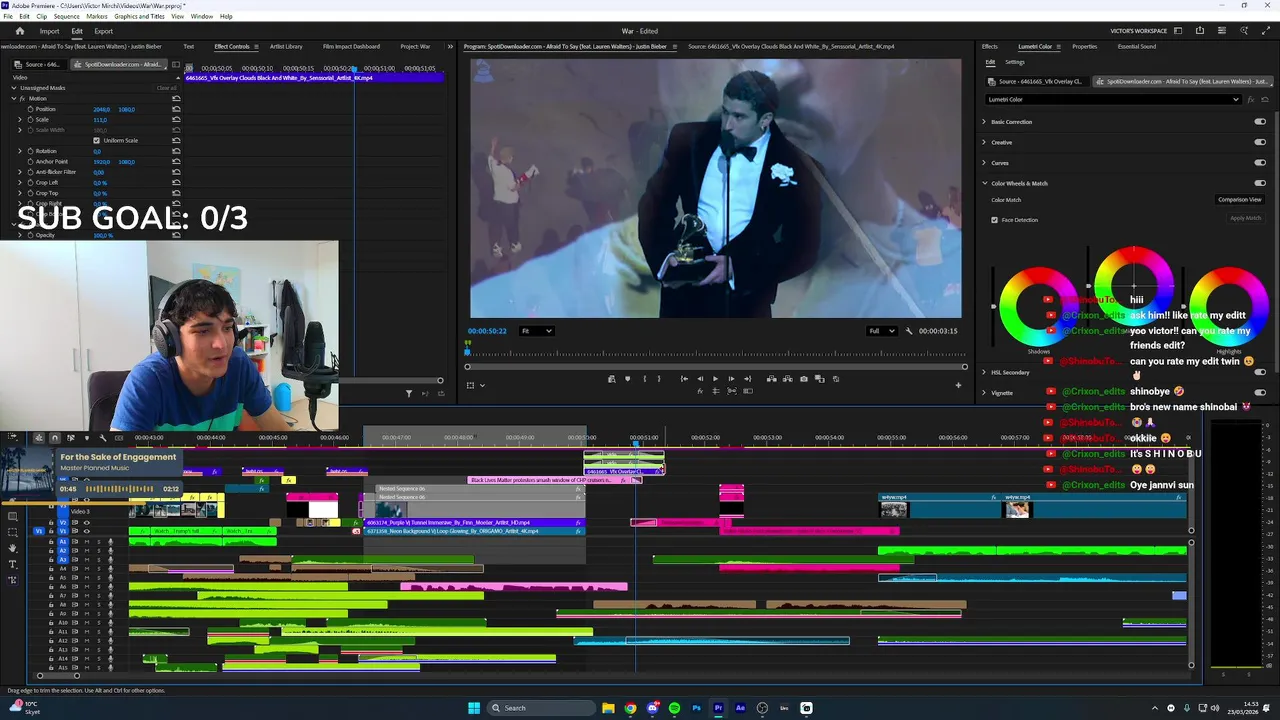Open Markers menu
Viewport: 1280px width, 720px height.
[x=97, y=16]
